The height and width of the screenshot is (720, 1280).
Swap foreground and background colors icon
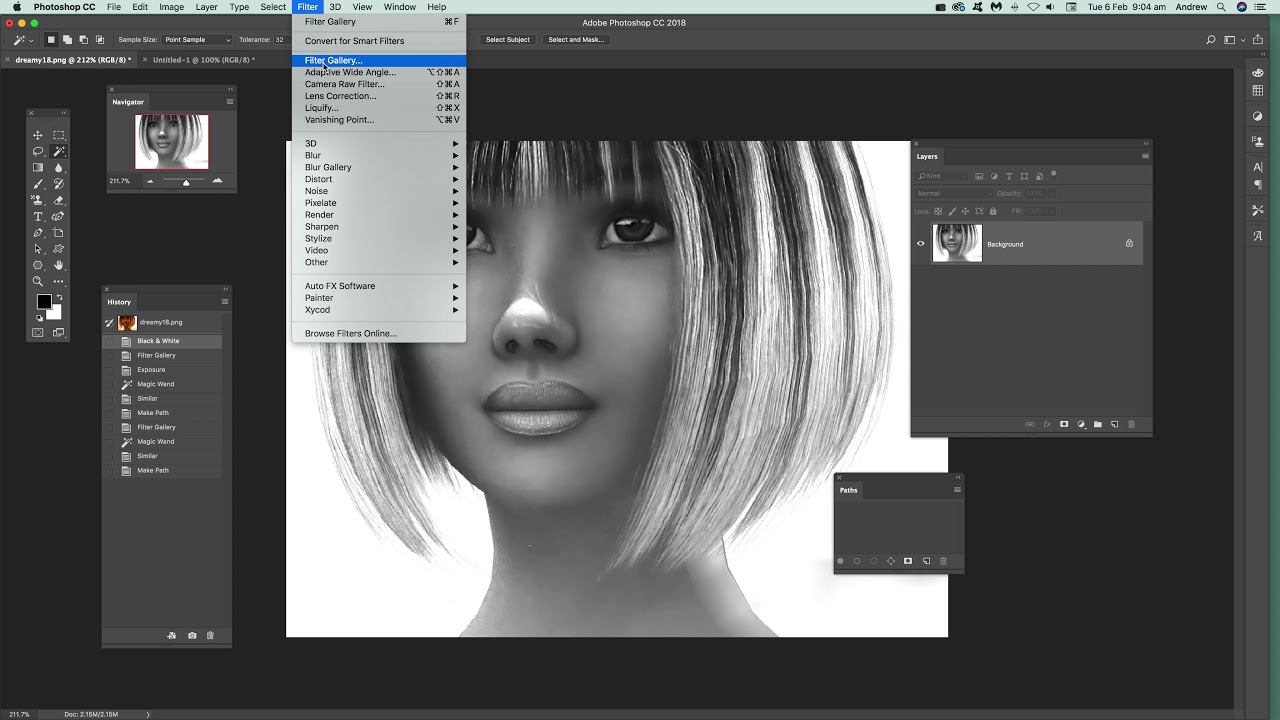pyautogui.click(x=59, y=297)
